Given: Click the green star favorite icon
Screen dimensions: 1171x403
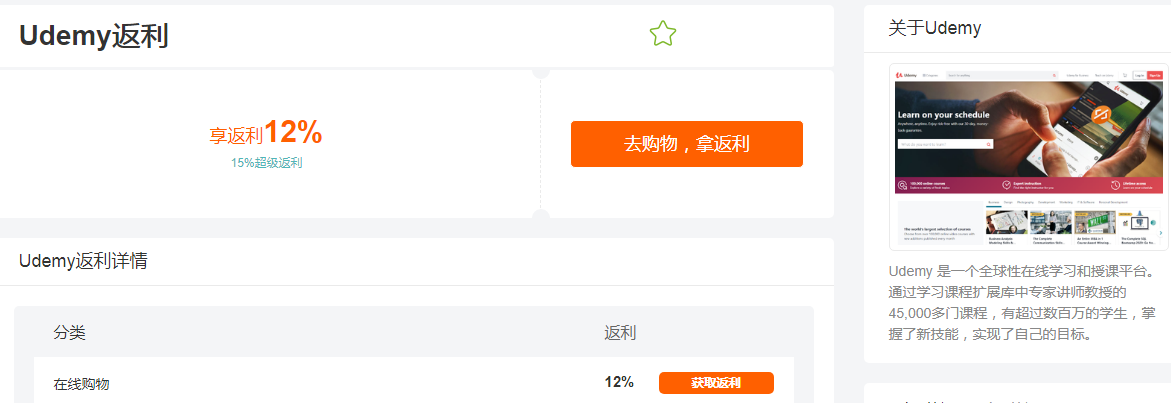Looking at the screenshot, I should [662, 34].
